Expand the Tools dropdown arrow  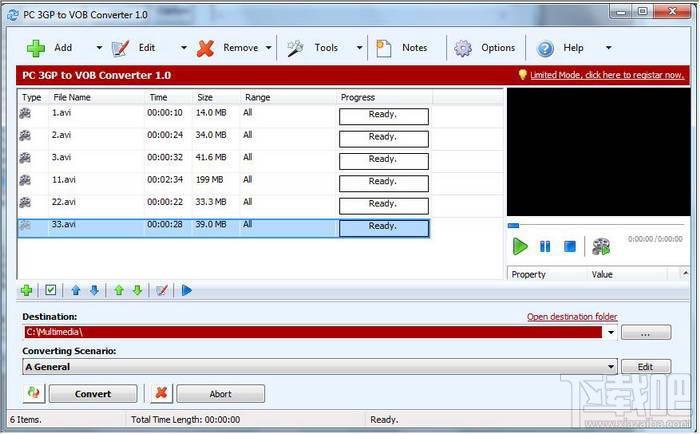(359, 48)
